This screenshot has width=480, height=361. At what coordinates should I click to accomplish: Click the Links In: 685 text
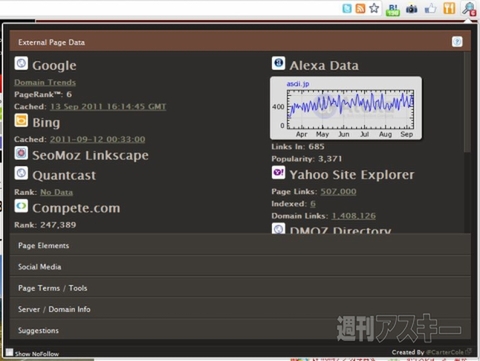(x=298, y=146)
